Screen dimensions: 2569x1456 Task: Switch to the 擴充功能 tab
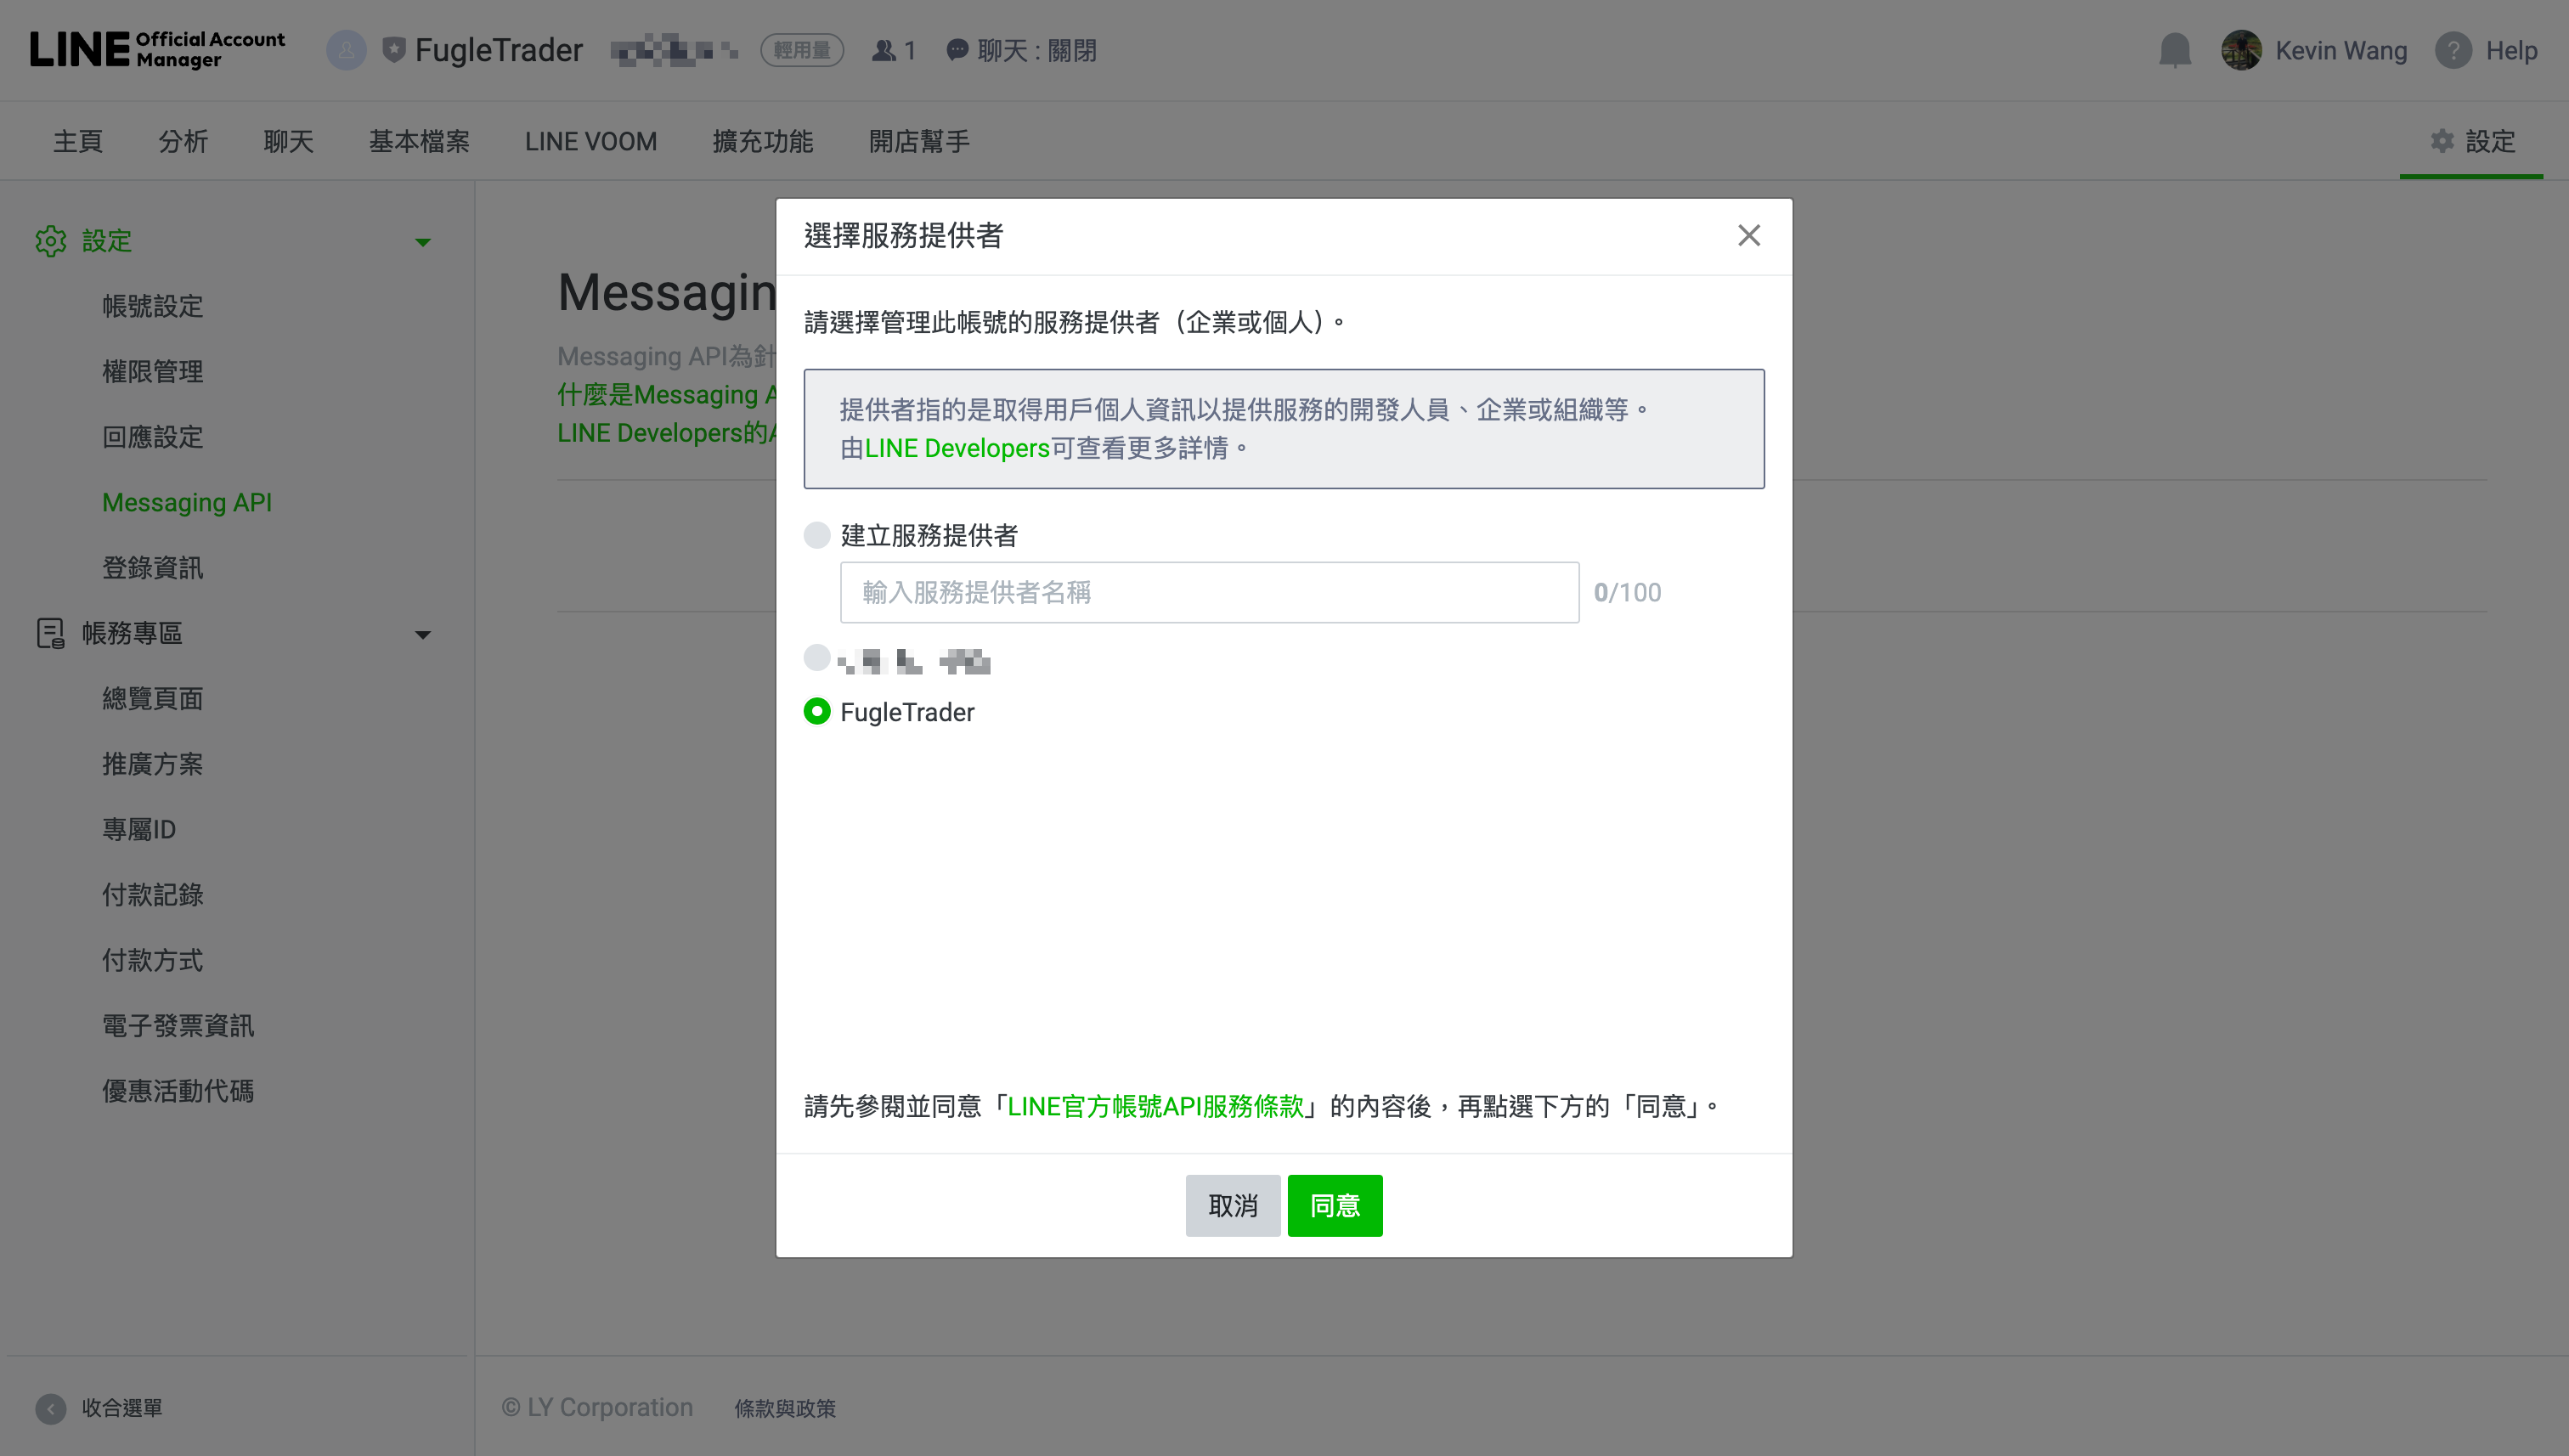(763, 141)
